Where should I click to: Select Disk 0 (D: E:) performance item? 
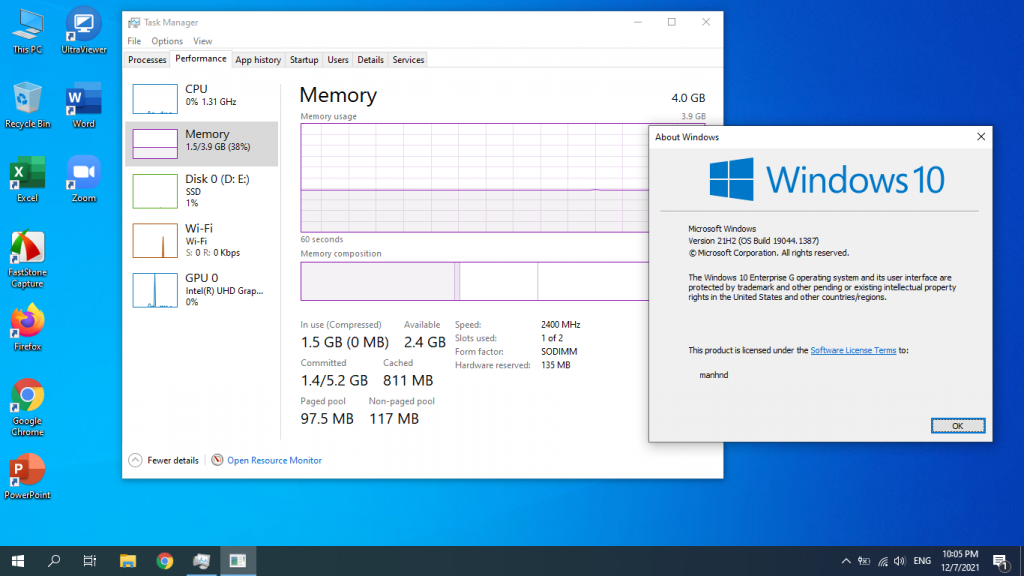point(202,191)
